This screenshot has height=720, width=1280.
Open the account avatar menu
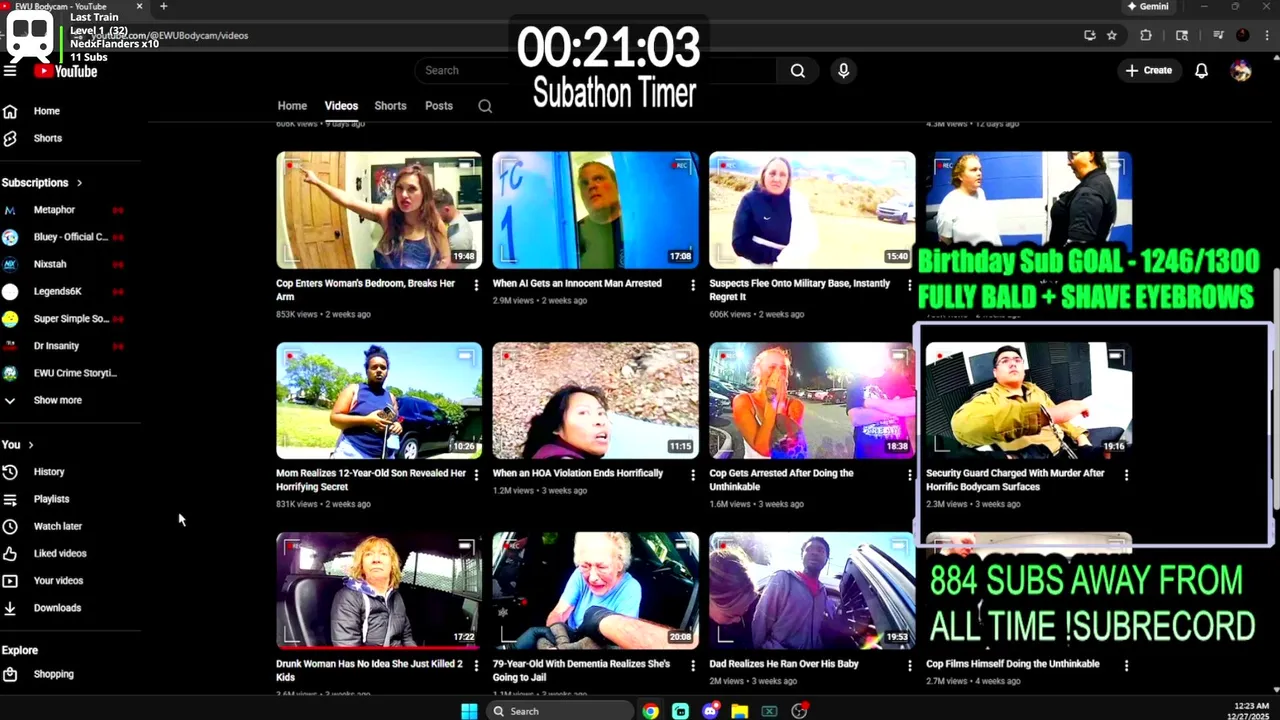(x=1241, y=71)
